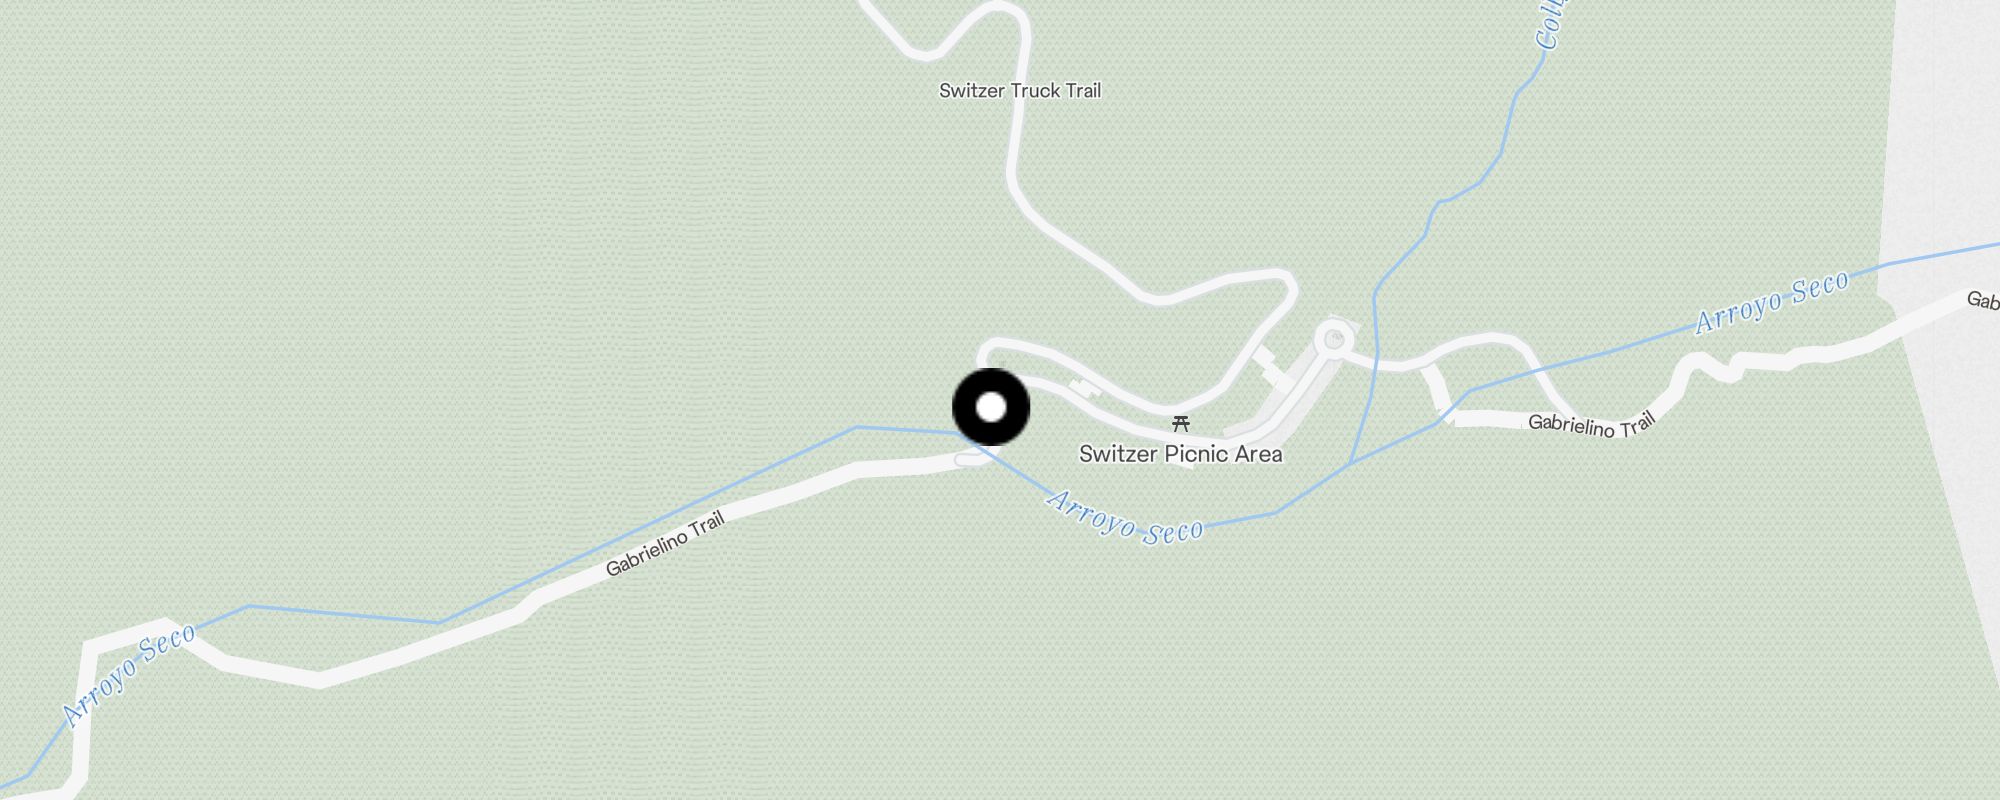
Task: Click the Gabrielino Trail label east of the picnic area
Action: [x=1591, y=426]
